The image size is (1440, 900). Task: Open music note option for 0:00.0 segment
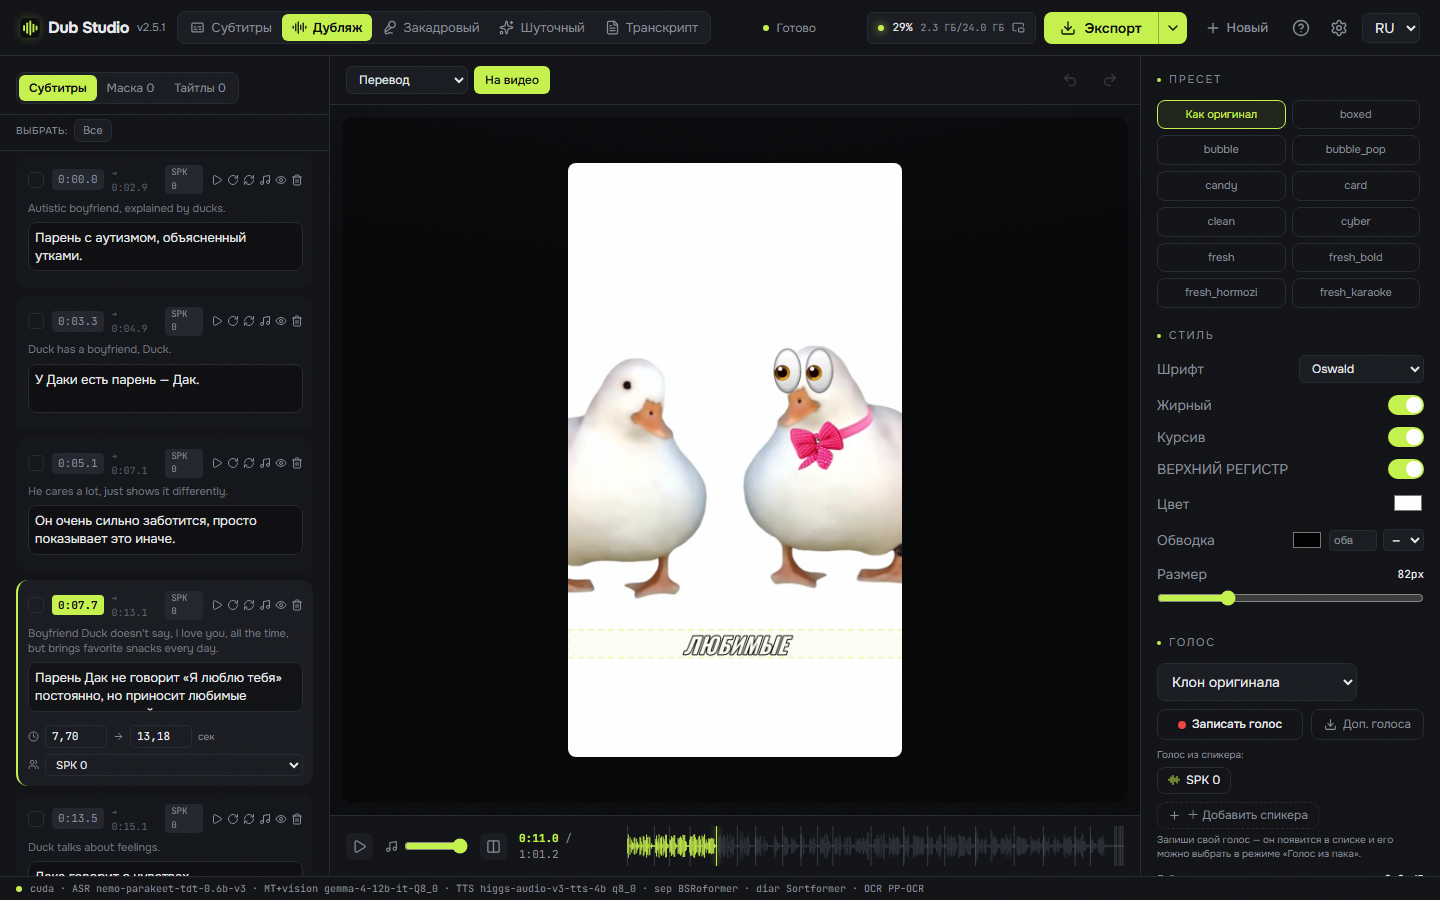click(x=265, y=180)
